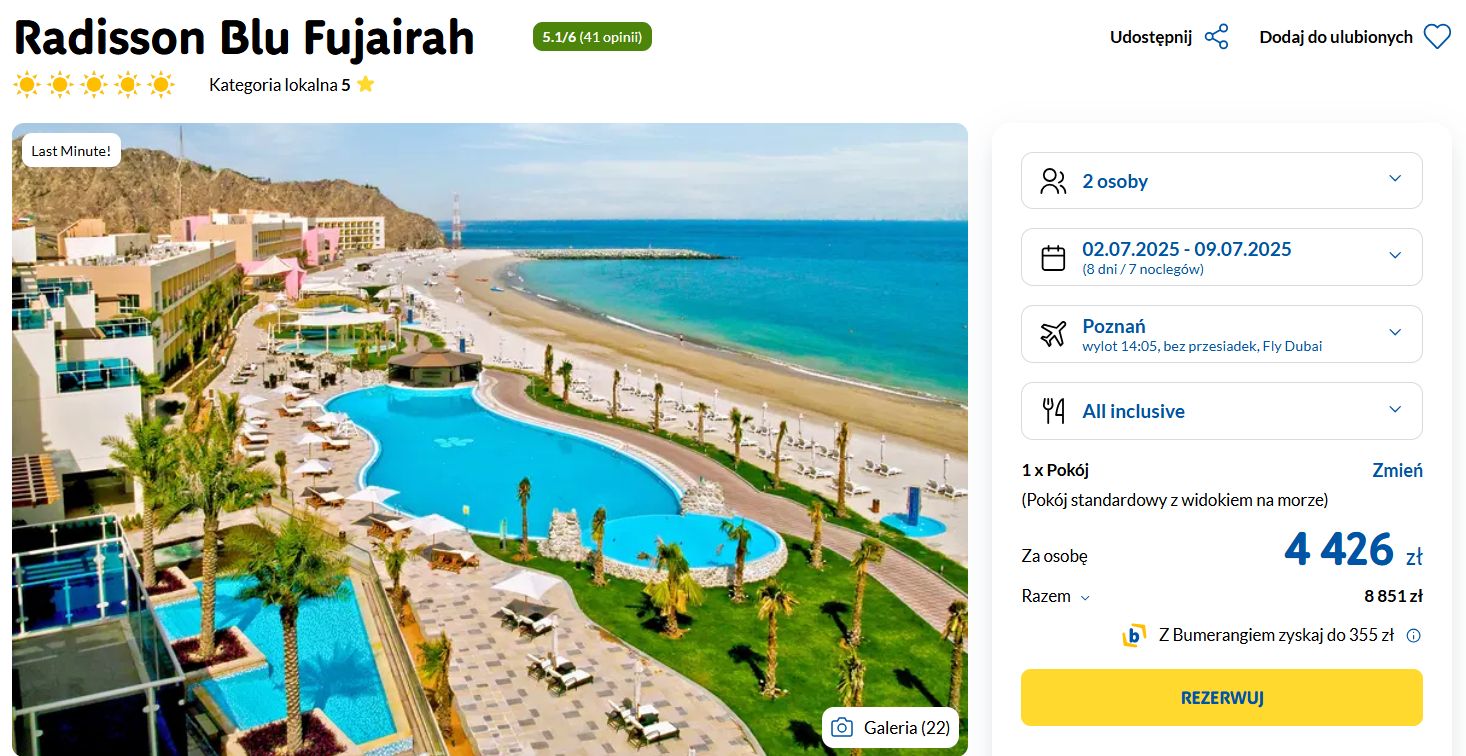
Task: Expand the 02.07.2025 - 09.07.2025 date selector
Action: (x=1221, y=257)
